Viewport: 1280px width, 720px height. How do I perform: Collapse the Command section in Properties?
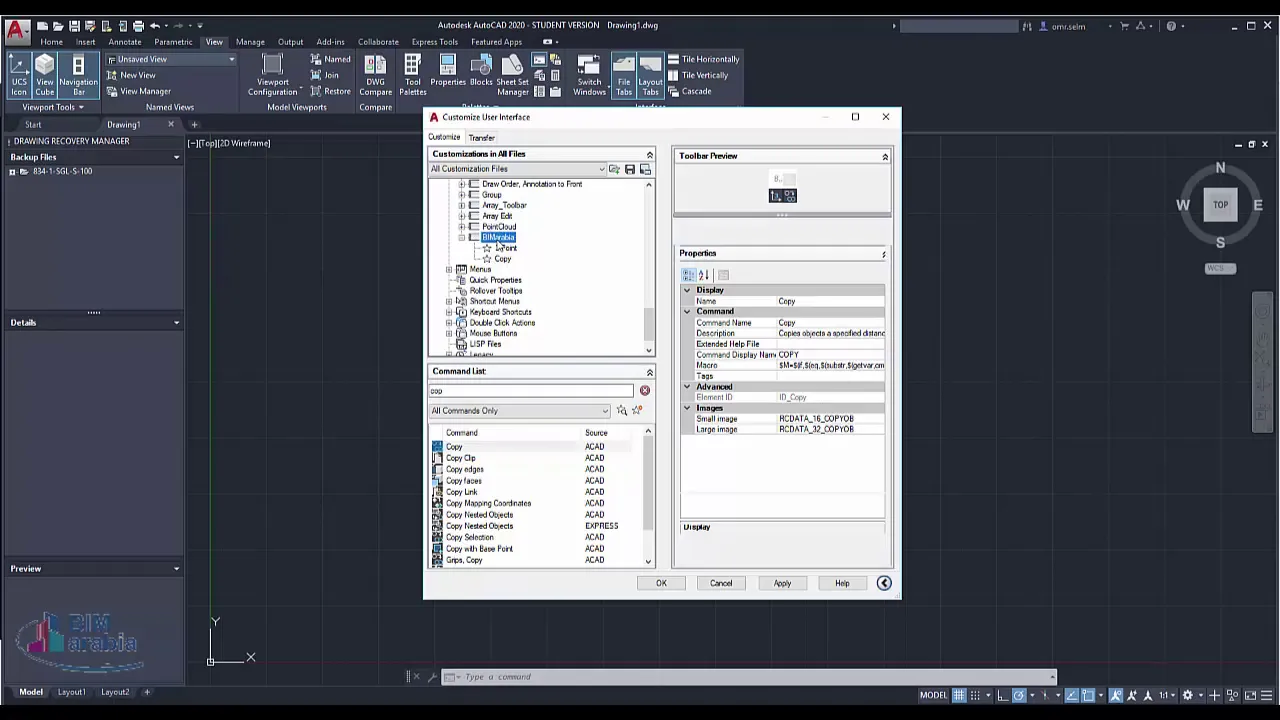(x=687, y=312)
